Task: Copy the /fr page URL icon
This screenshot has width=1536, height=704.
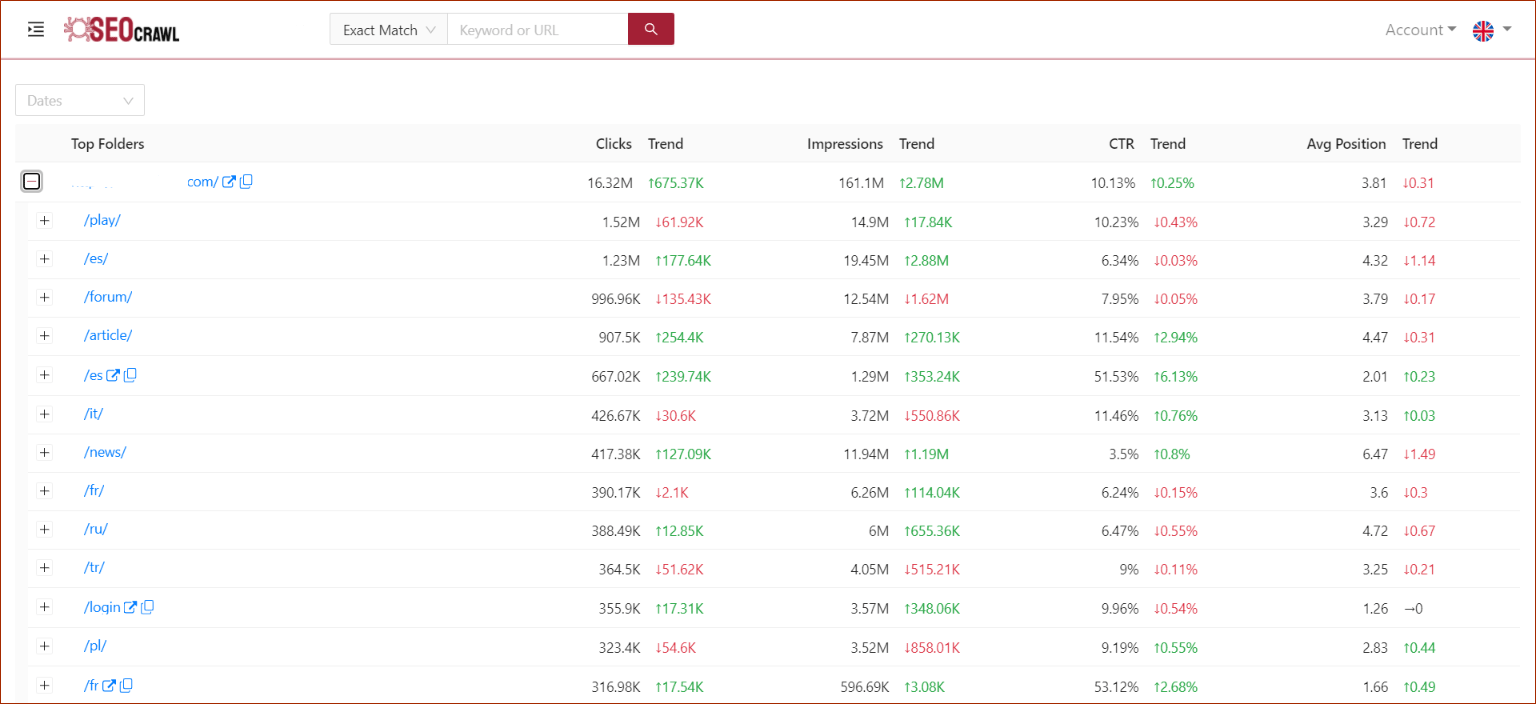Action: pyautogui.click(x=126, y=685)
